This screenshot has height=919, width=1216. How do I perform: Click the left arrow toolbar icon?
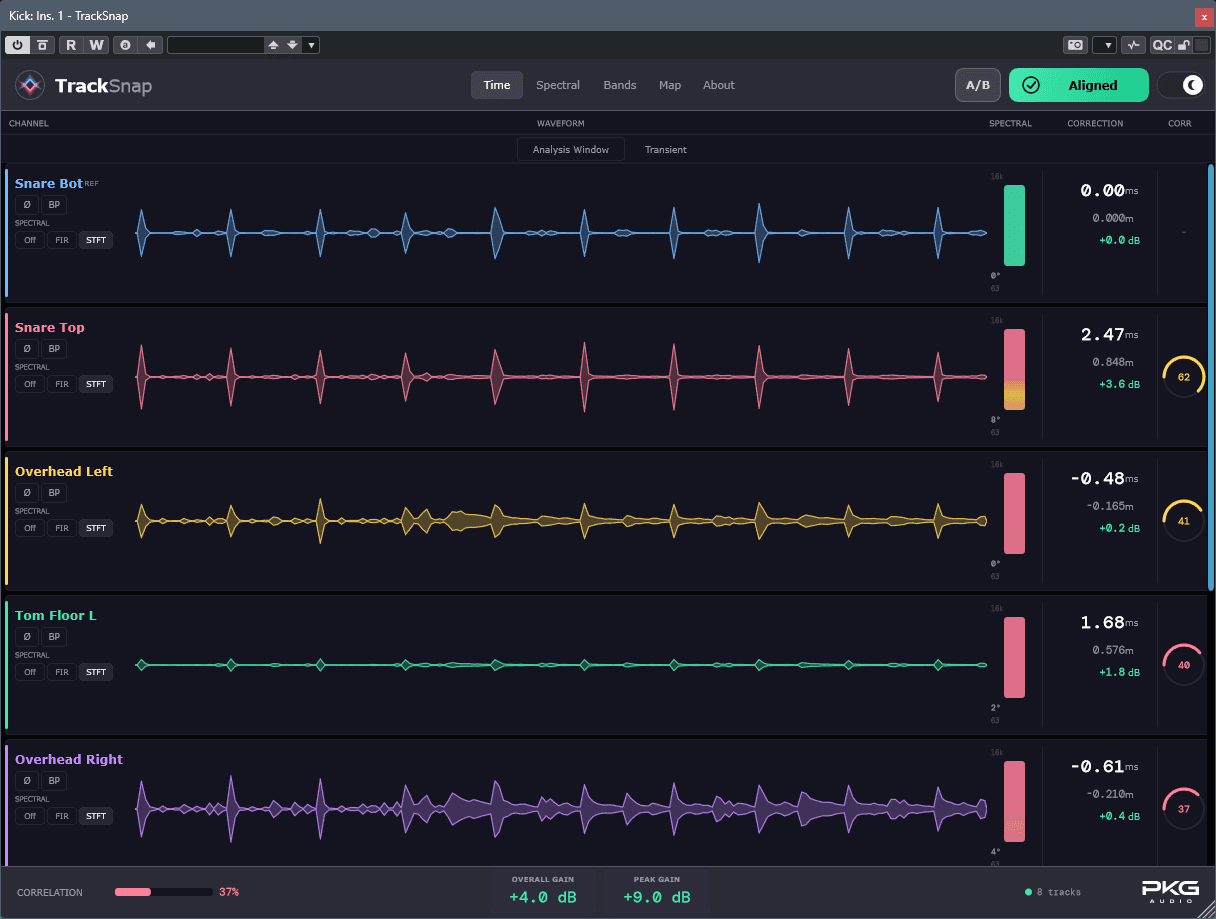coord(150,45)
